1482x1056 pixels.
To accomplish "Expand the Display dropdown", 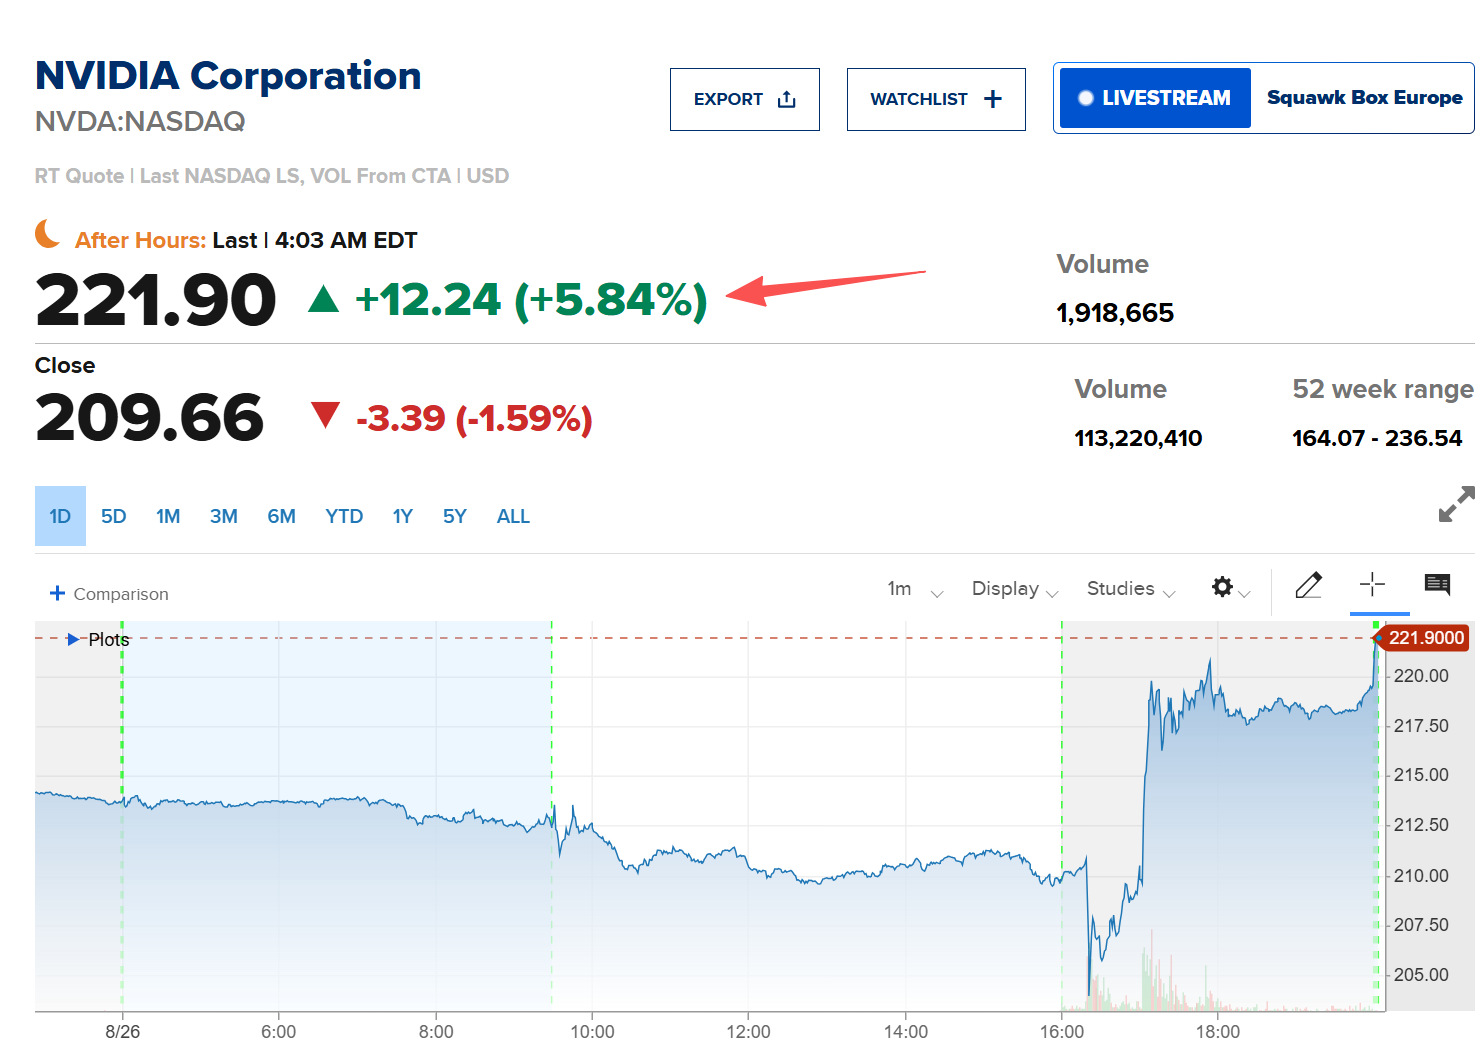I will point(1015,589).
